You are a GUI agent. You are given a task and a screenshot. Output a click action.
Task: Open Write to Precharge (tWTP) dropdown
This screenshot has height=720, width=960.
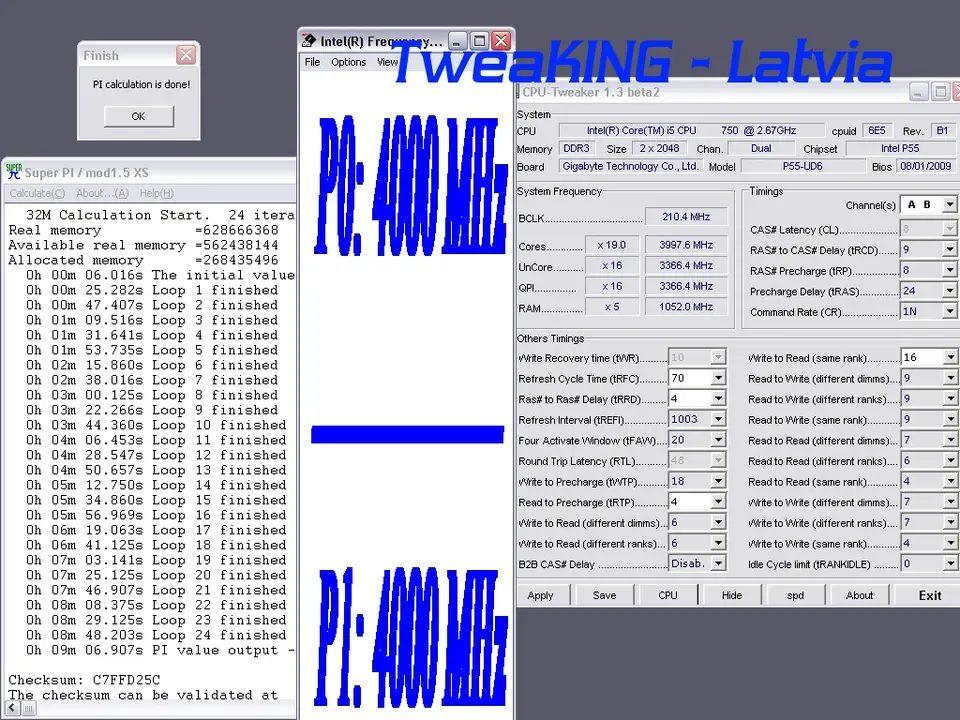tap(718, 481)
